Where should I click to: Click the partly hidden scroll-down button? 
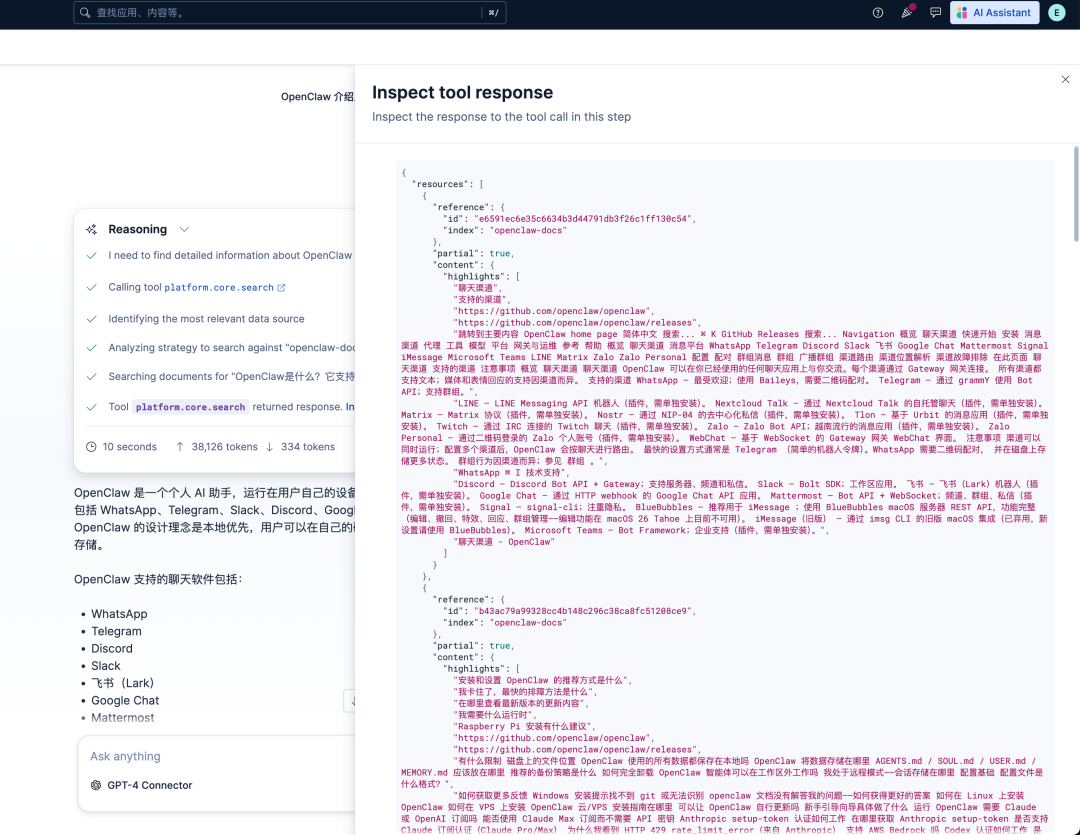(x=349, y=701)
